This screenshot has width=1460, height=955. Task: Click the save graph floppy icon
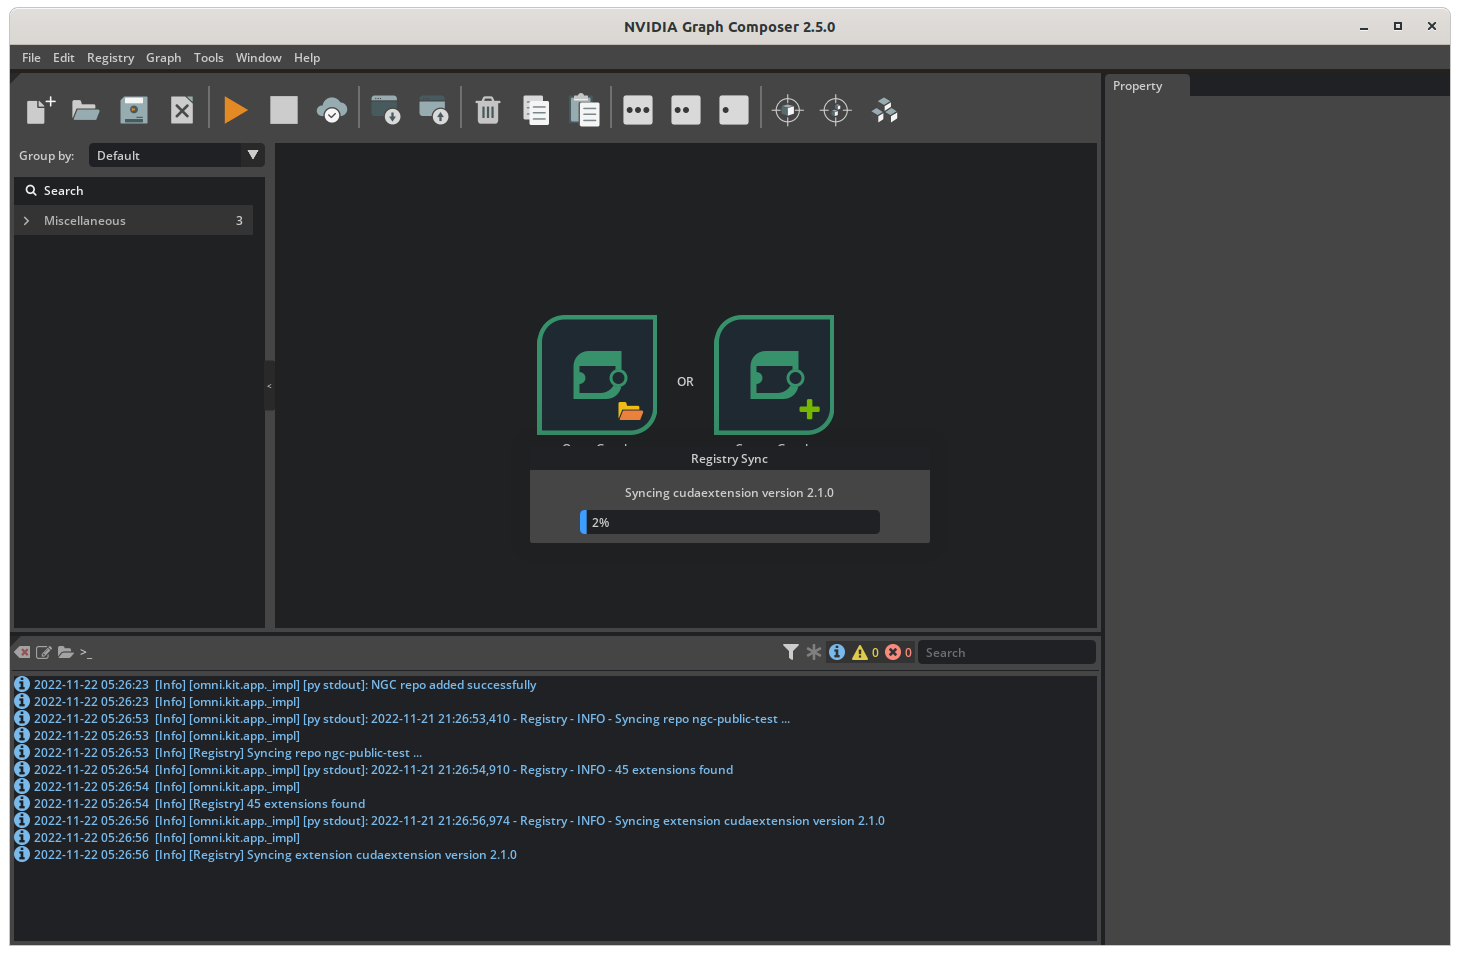[x=134, y=110]
